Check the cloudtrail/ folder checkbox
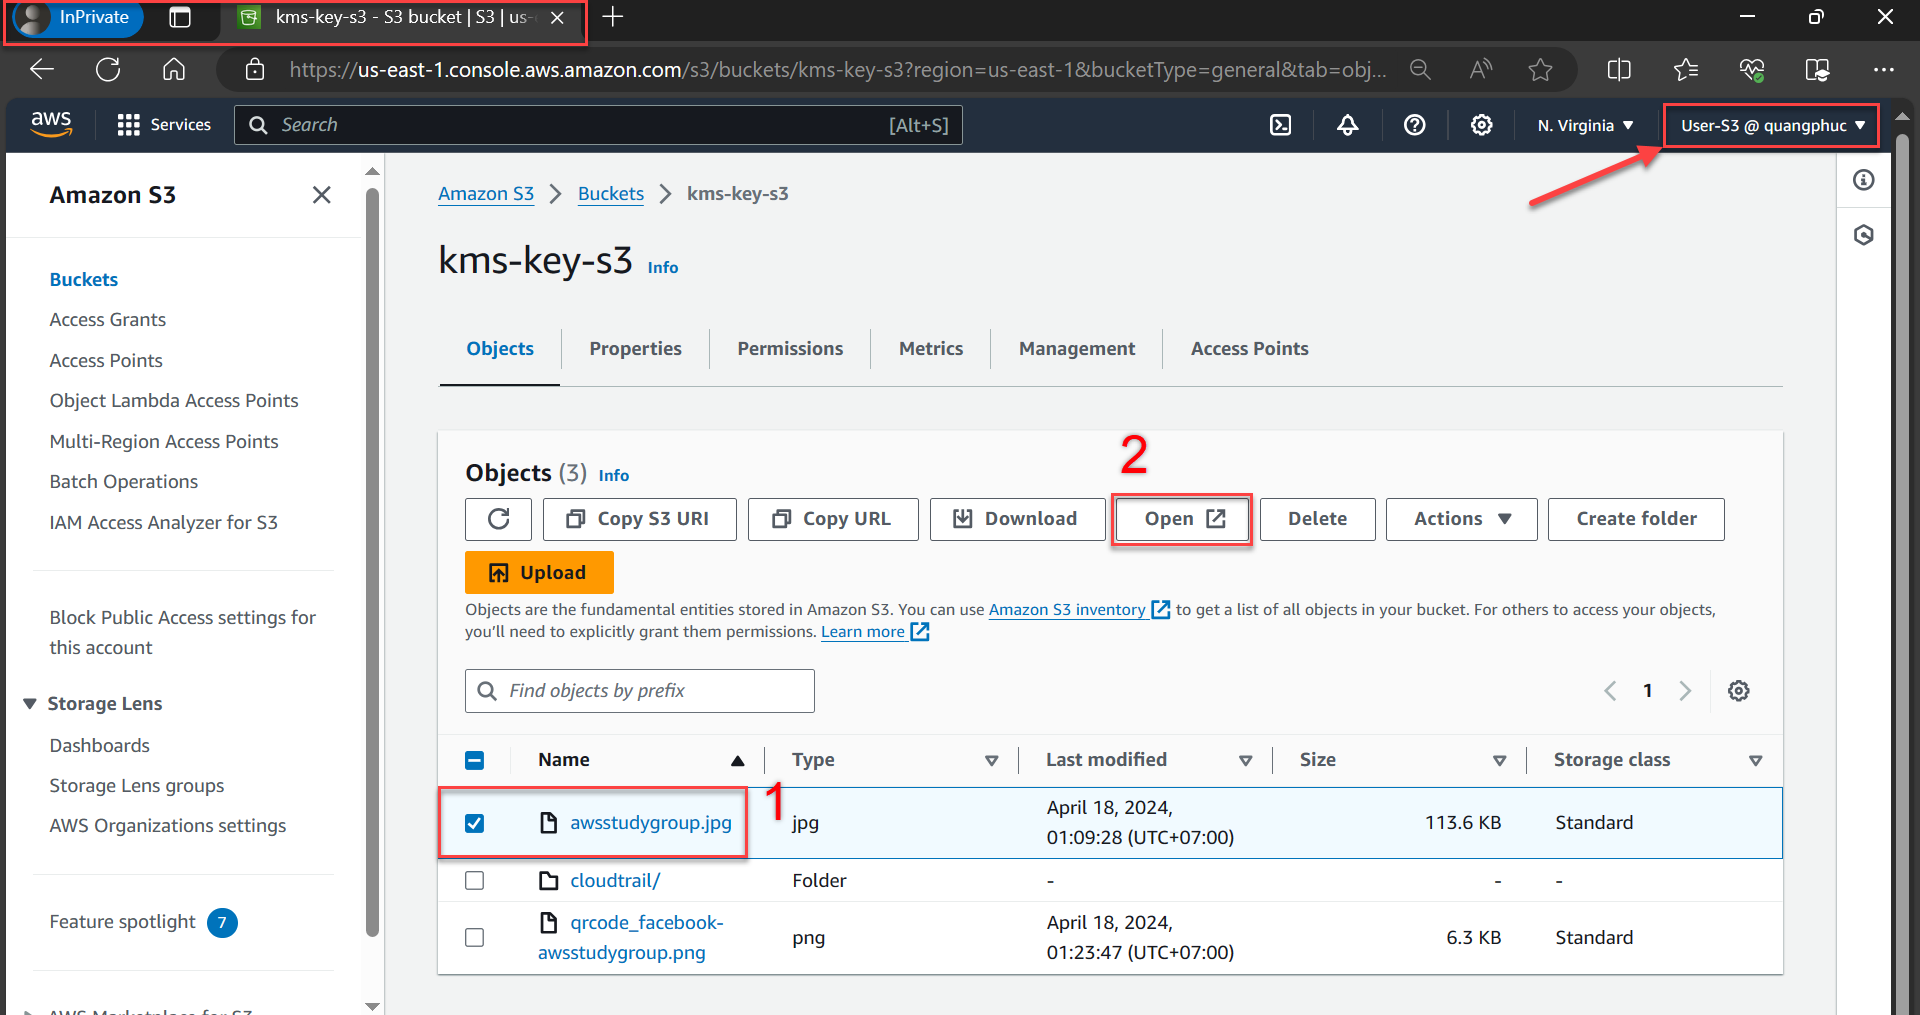The image size is (1920, 1015). (475, 880)
